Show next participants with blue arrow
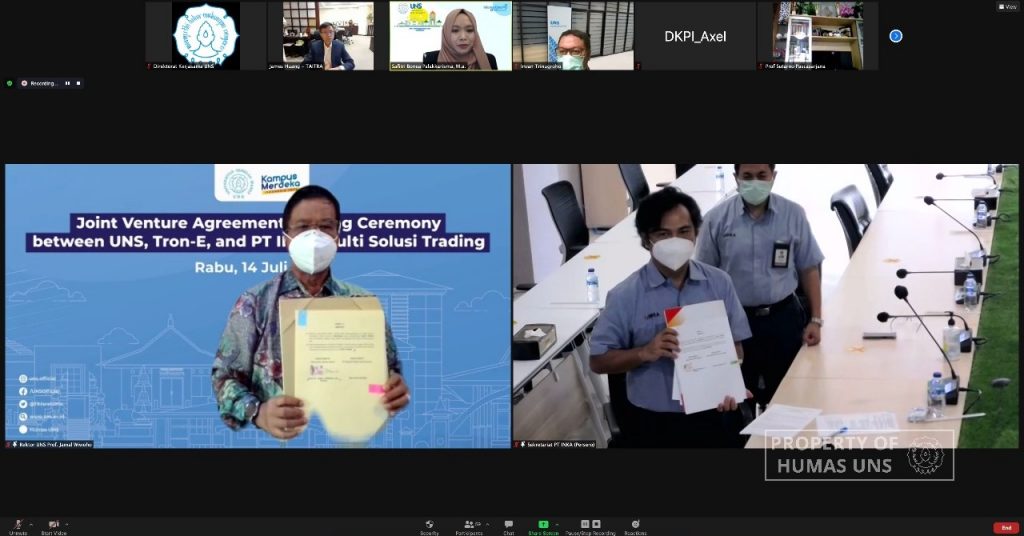 (x=896, y=36)
